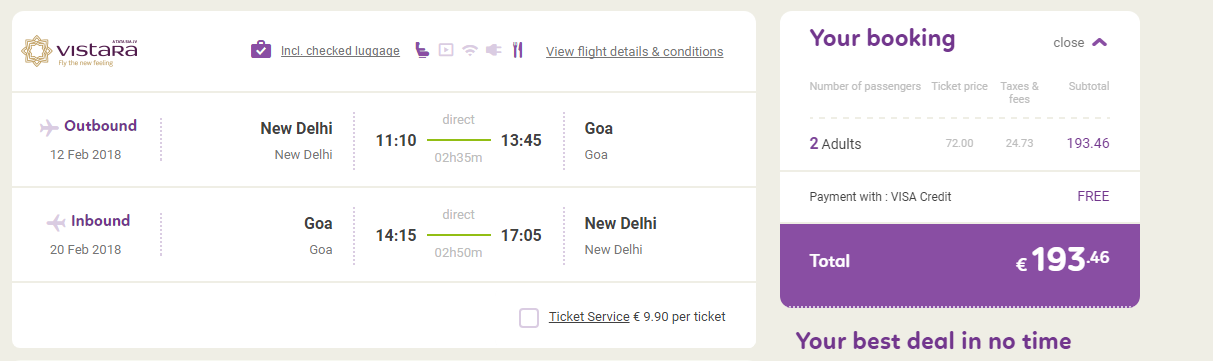Enable the Ticket Service checkbox
The height and width of the screenshot is (361, 1213).
click(529, 318)
